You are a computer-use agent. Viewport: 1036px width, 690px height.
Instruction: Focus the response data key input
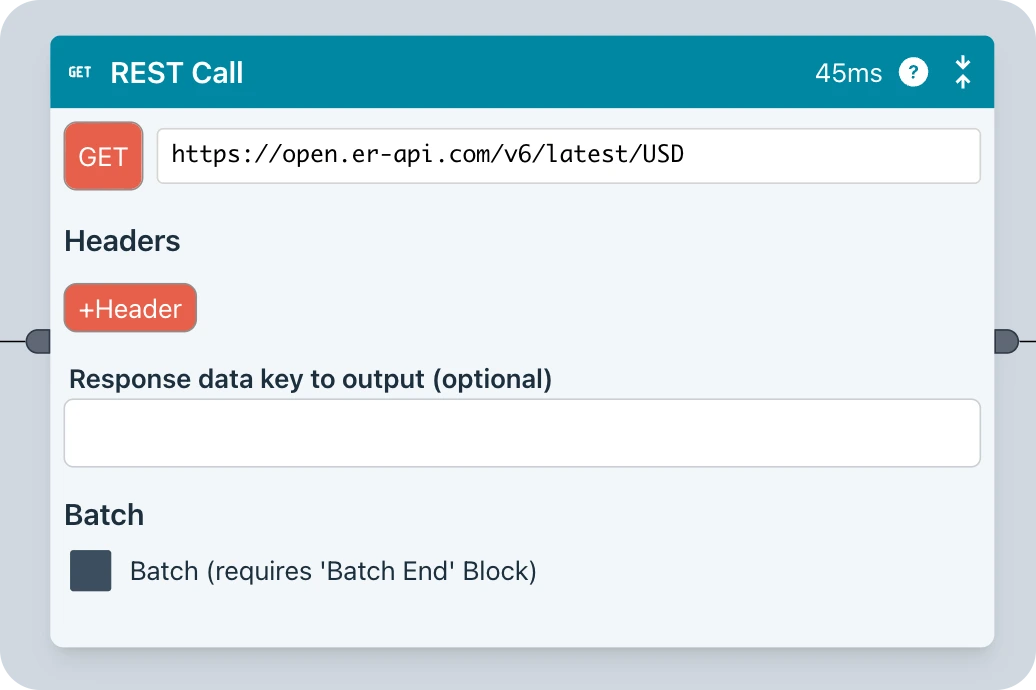click(x=521, y=433)
